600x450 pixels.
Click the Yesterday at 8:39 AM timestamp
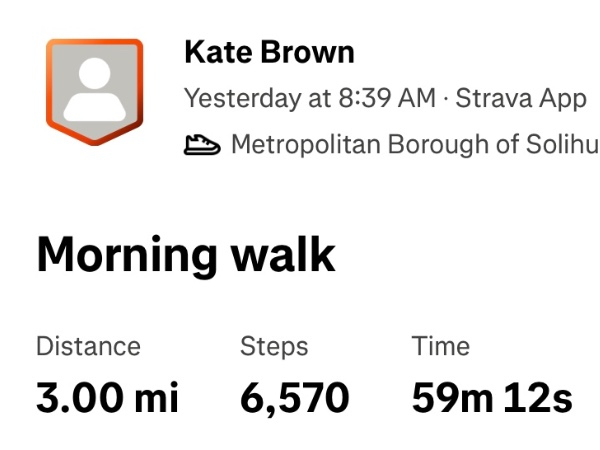point(310,98)
